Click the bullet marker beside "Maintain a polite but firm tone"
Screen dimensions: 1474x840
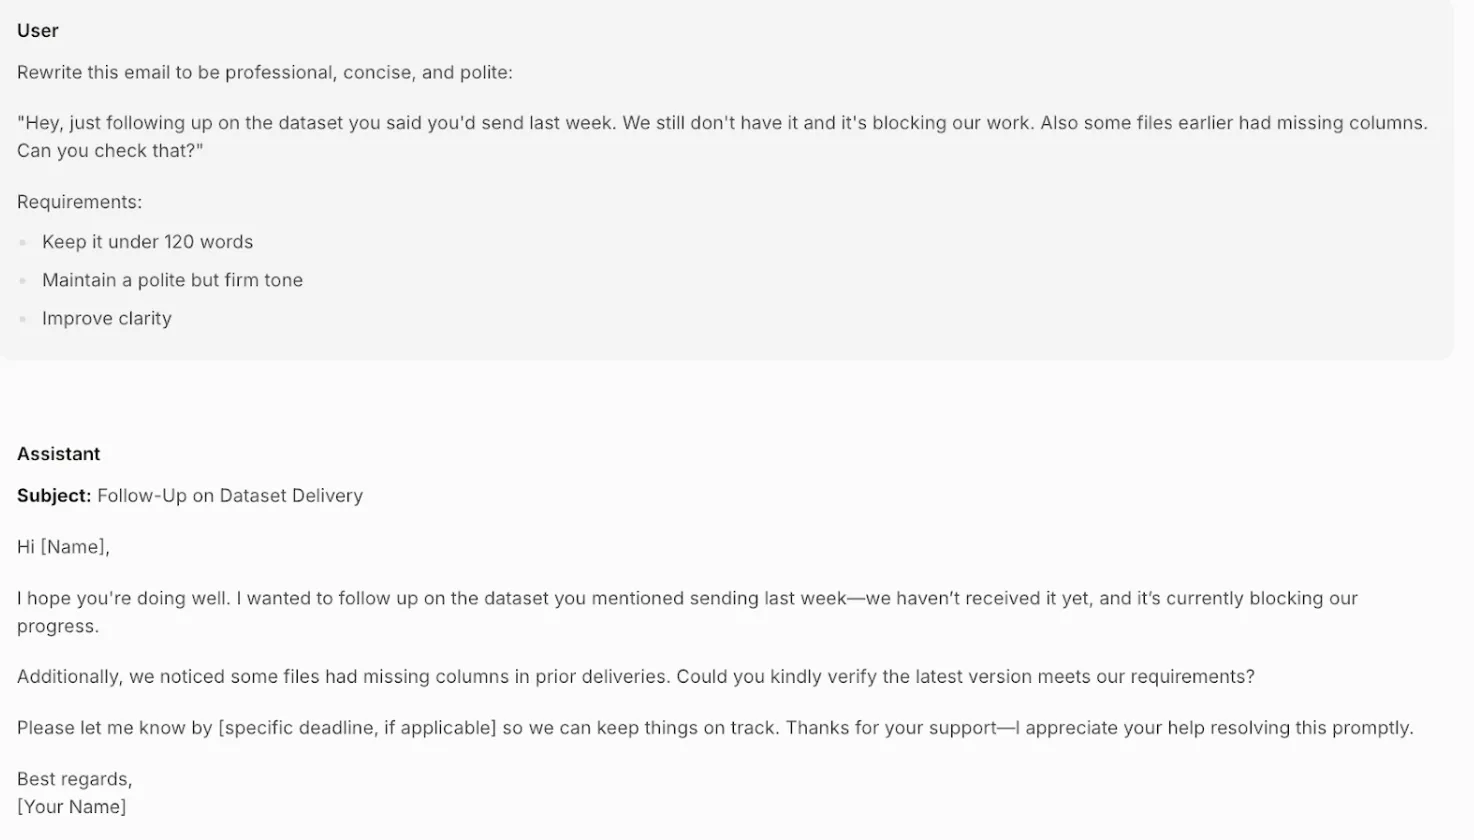(23, 281)
